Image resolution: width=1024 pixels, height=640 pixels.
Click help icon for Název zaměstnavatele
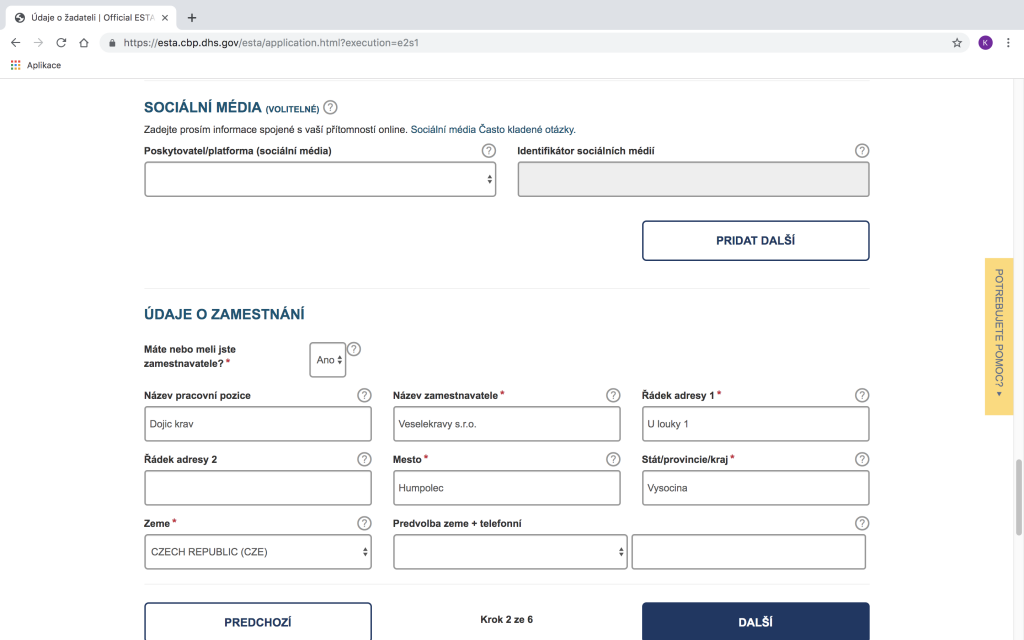click(x=613, y=395)
